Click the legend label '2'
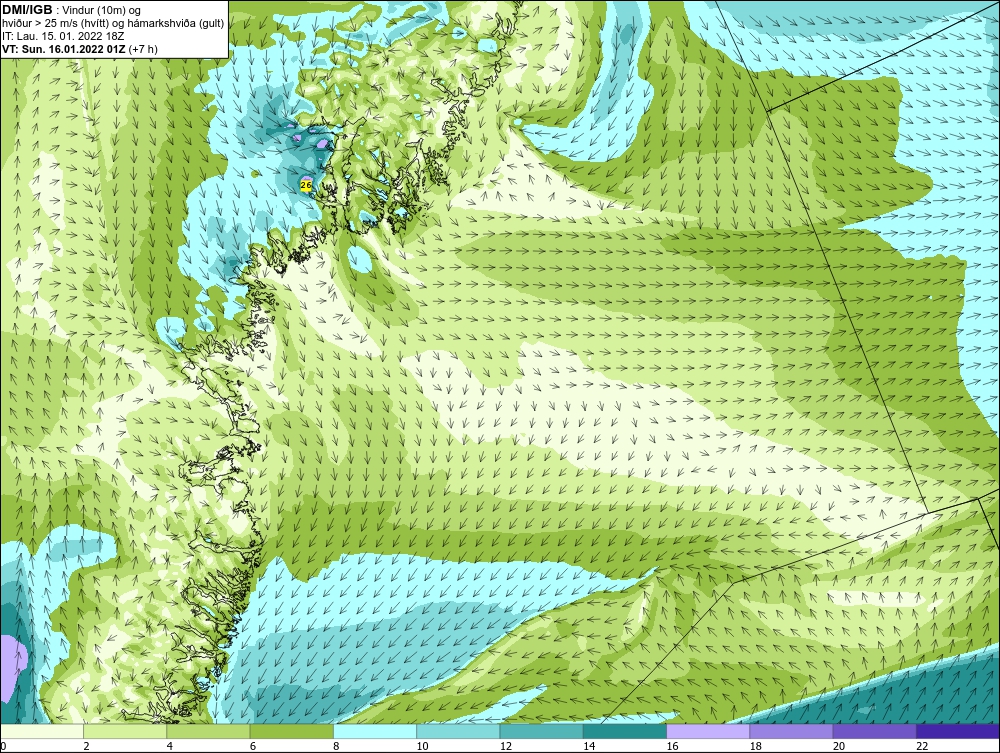Screen dimensions: 1000x753 (x=86, y=747)
